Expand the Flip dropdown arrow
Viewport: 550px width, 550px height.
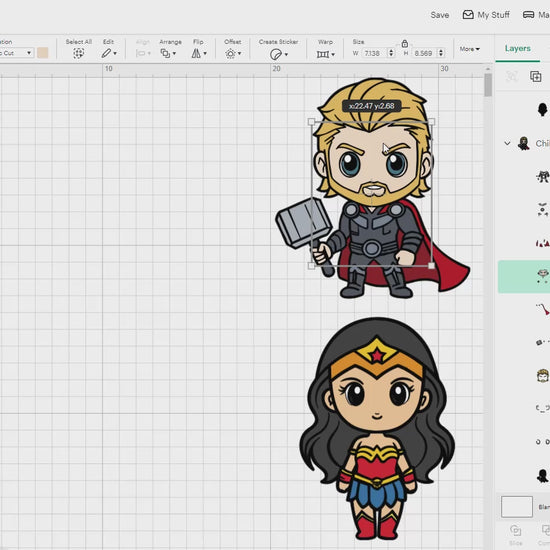tap(205, 54)
